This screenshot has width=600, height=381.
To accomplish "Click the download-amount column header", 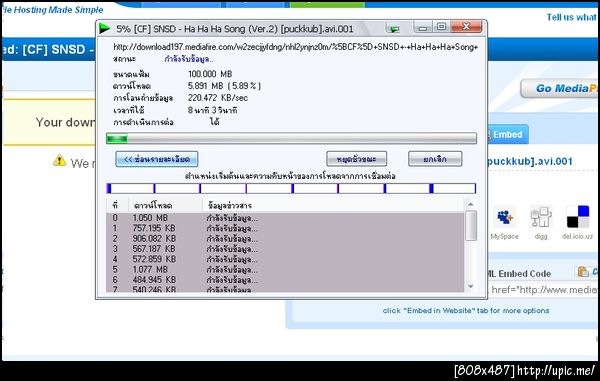I will pos(165,205).
